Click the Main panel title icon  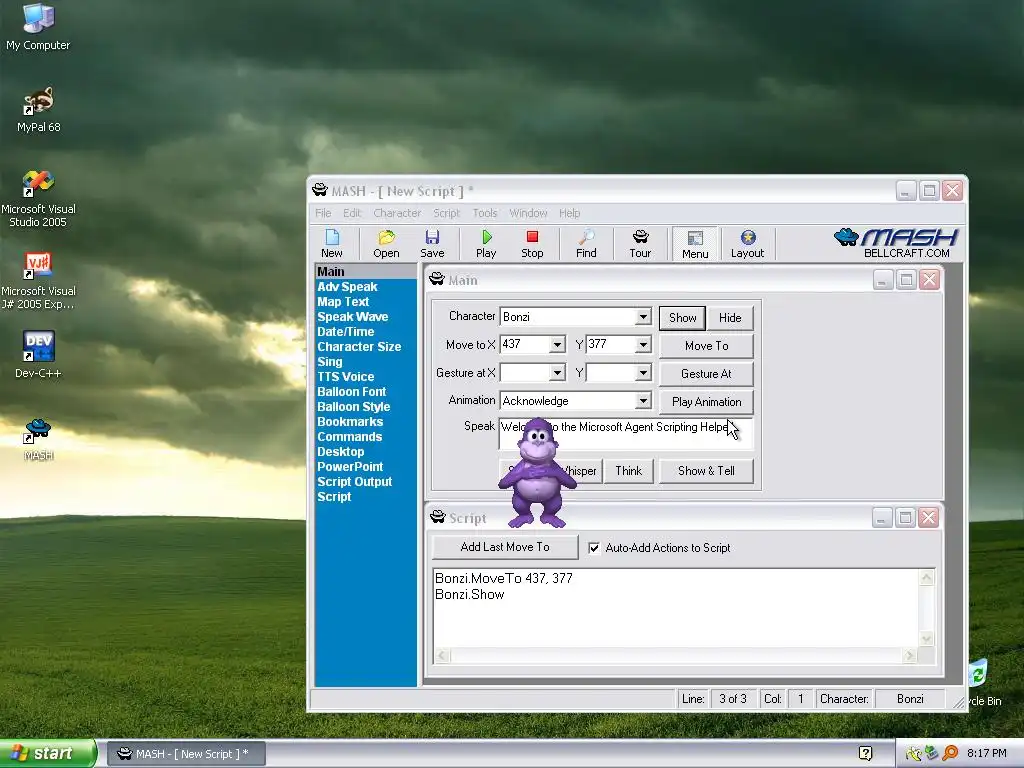[x=437, y=280]
